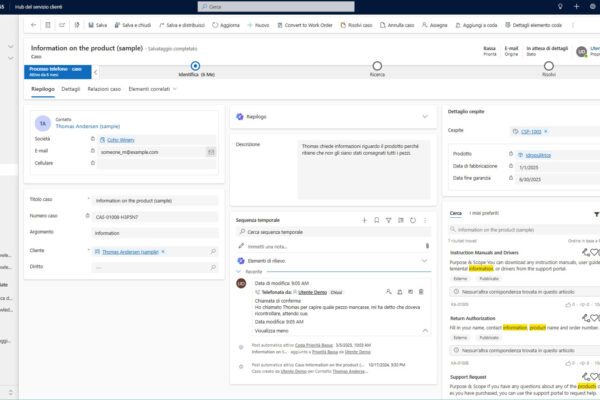The width and height of the screenshot is (600, 400).
Task: Open Thomas Andersen (sample) contact link
Action: (x=88, y=126)
